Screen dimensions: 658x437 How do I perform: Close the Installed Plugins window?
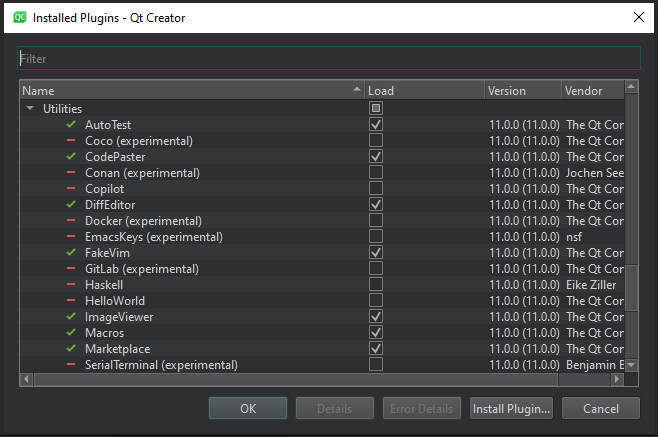(x=639, y=17)
